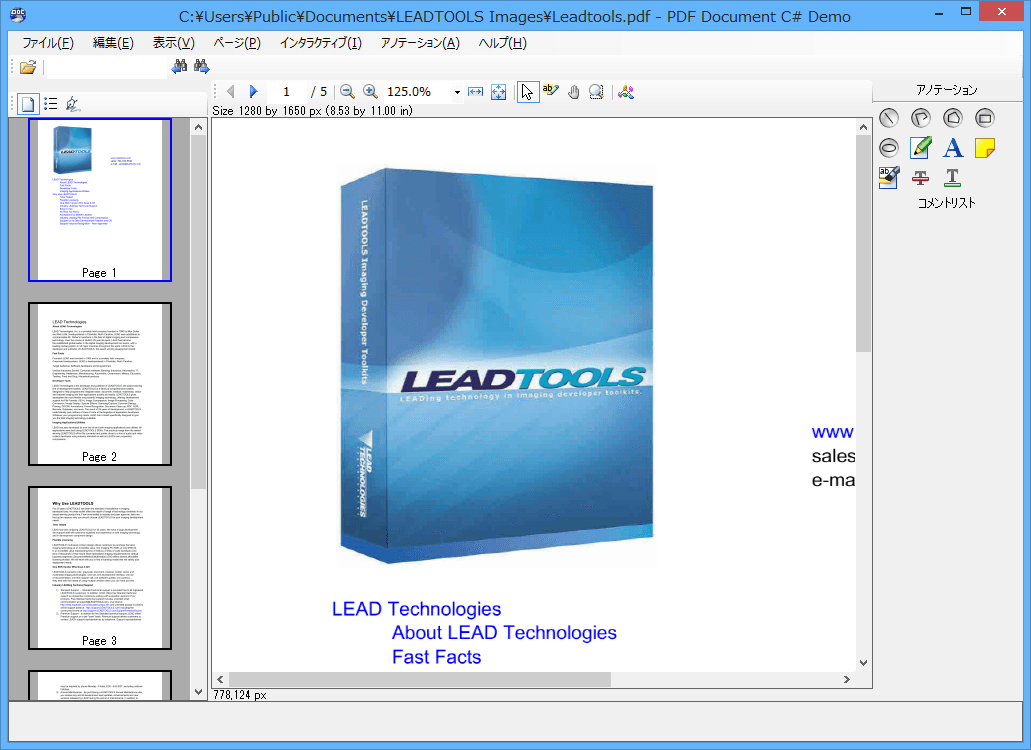
Task: Go to the previous page arrow
Action: tap(230, 92)
